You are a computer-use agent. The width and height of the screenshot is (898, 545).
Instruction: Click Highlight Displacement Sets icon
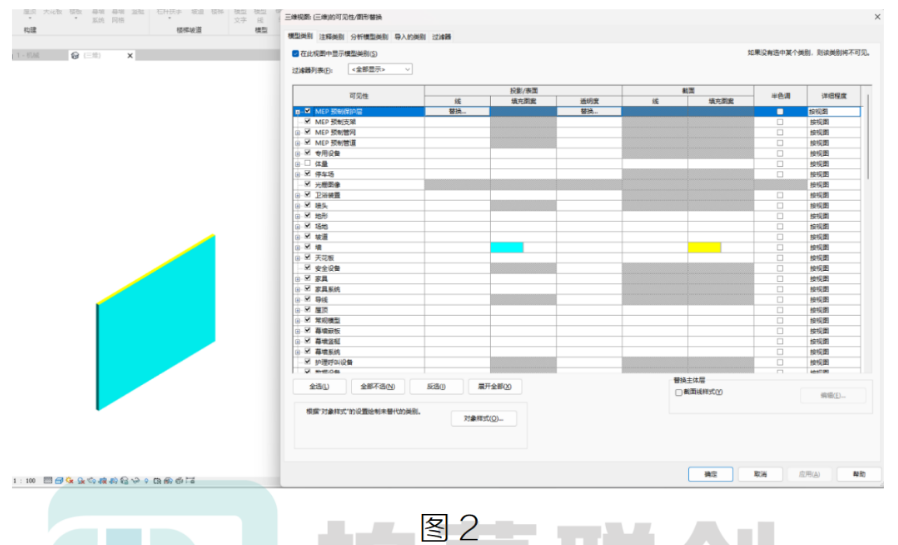(179, 480)
